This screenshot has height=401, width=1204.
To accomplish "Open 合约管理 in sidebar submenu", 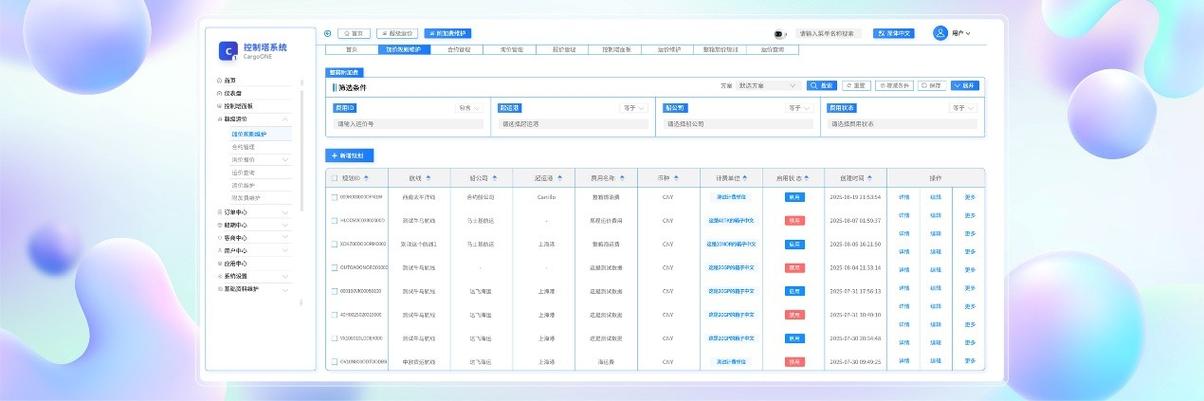I will tap(243, 146).
